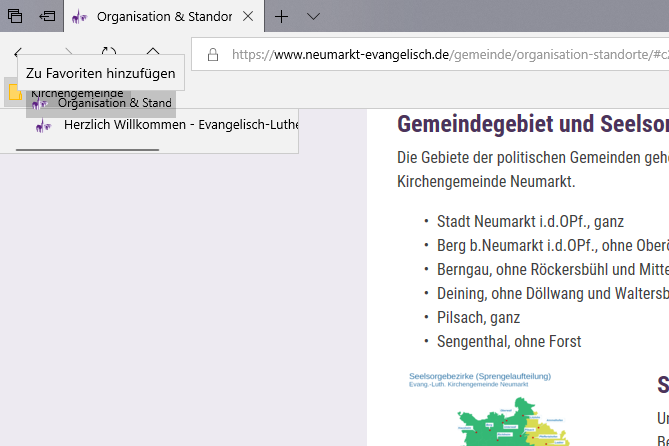This screenshot has width=669, height=446.
Task: Click text Sengenthal, ohne Forst
Action: [509, 341]
